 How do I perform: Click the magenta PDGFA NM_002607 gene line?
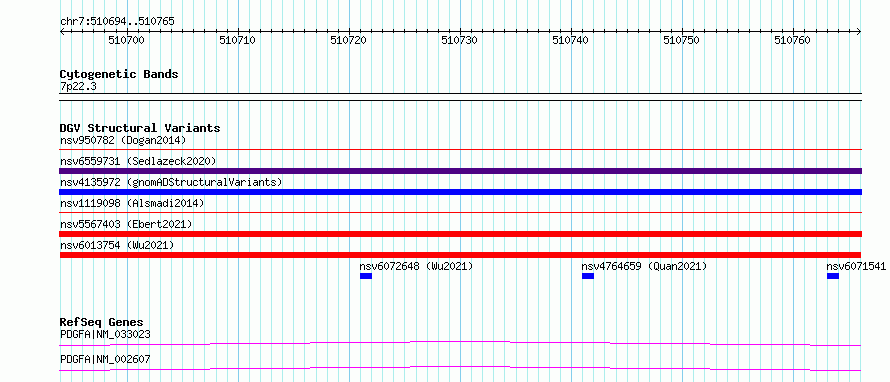[461, 368]
